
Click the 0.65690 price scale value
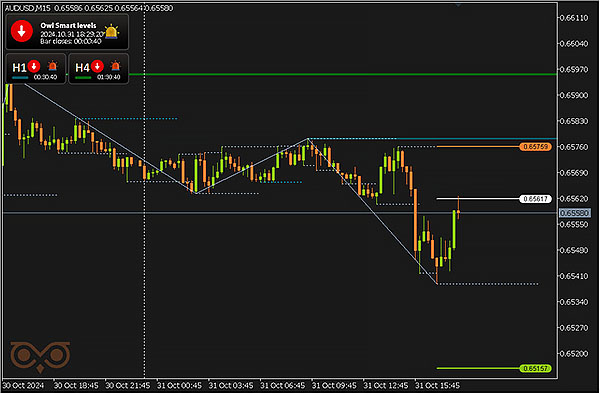point(574,173)
